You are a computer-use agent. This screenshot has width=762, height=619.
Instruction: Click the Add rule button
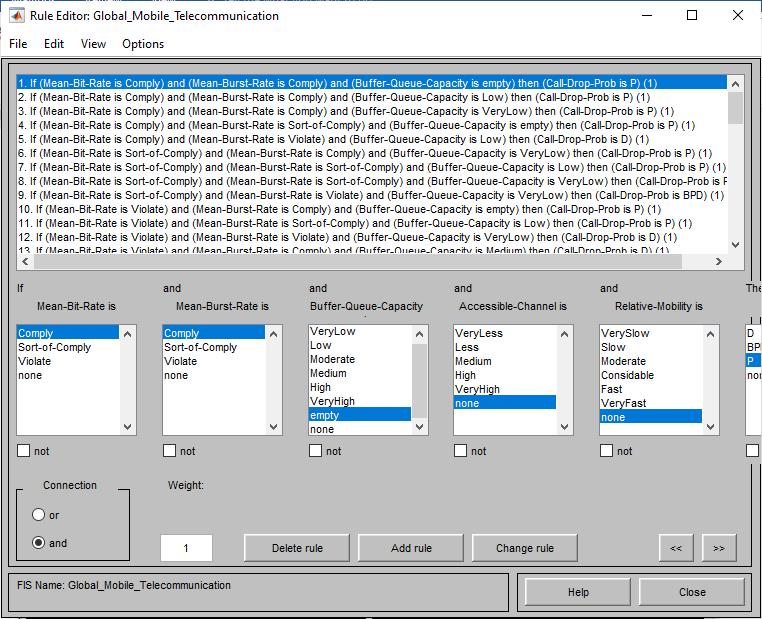point(411,548)
